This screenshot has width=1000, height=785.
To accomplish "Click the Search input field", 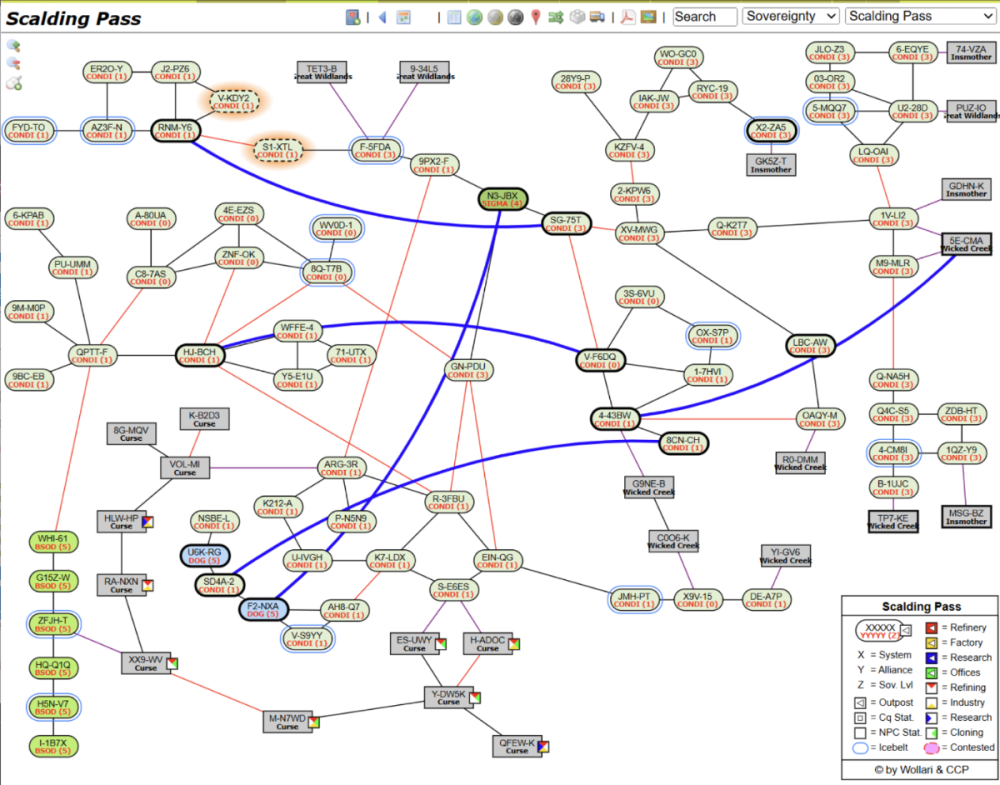I will coord(703,16).
